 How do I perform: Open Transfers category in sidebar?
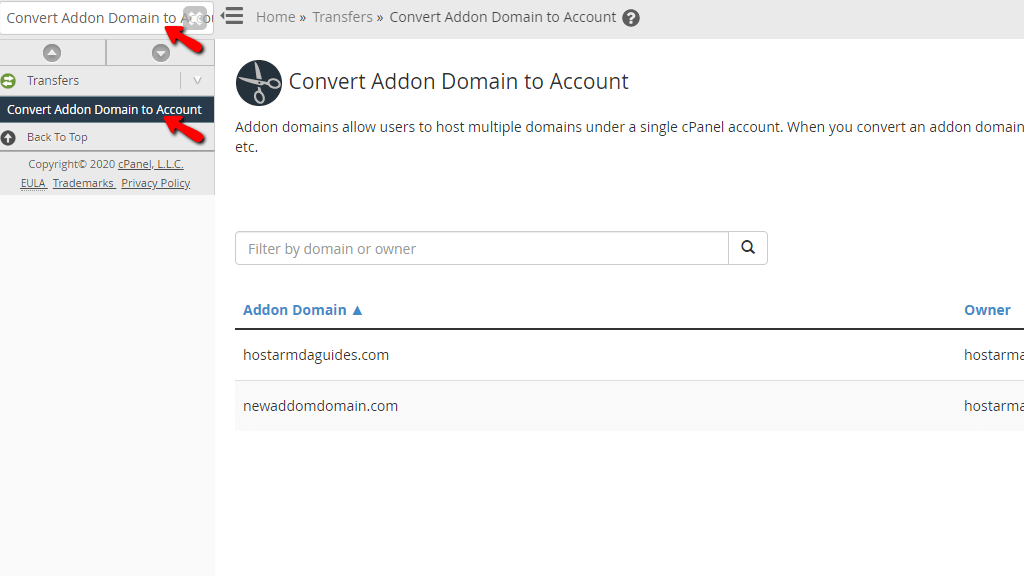[53, 80]
